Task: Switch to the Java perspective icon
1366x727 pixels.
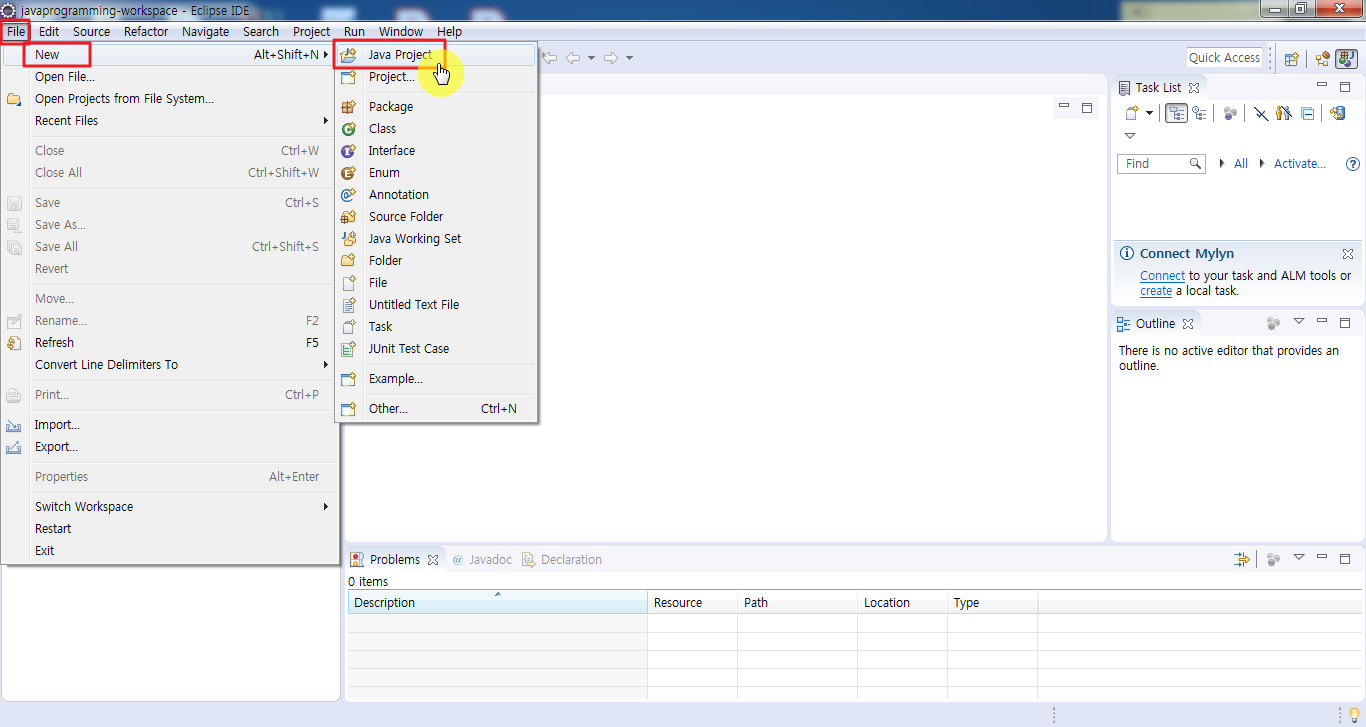Action: pos(1346,58)
